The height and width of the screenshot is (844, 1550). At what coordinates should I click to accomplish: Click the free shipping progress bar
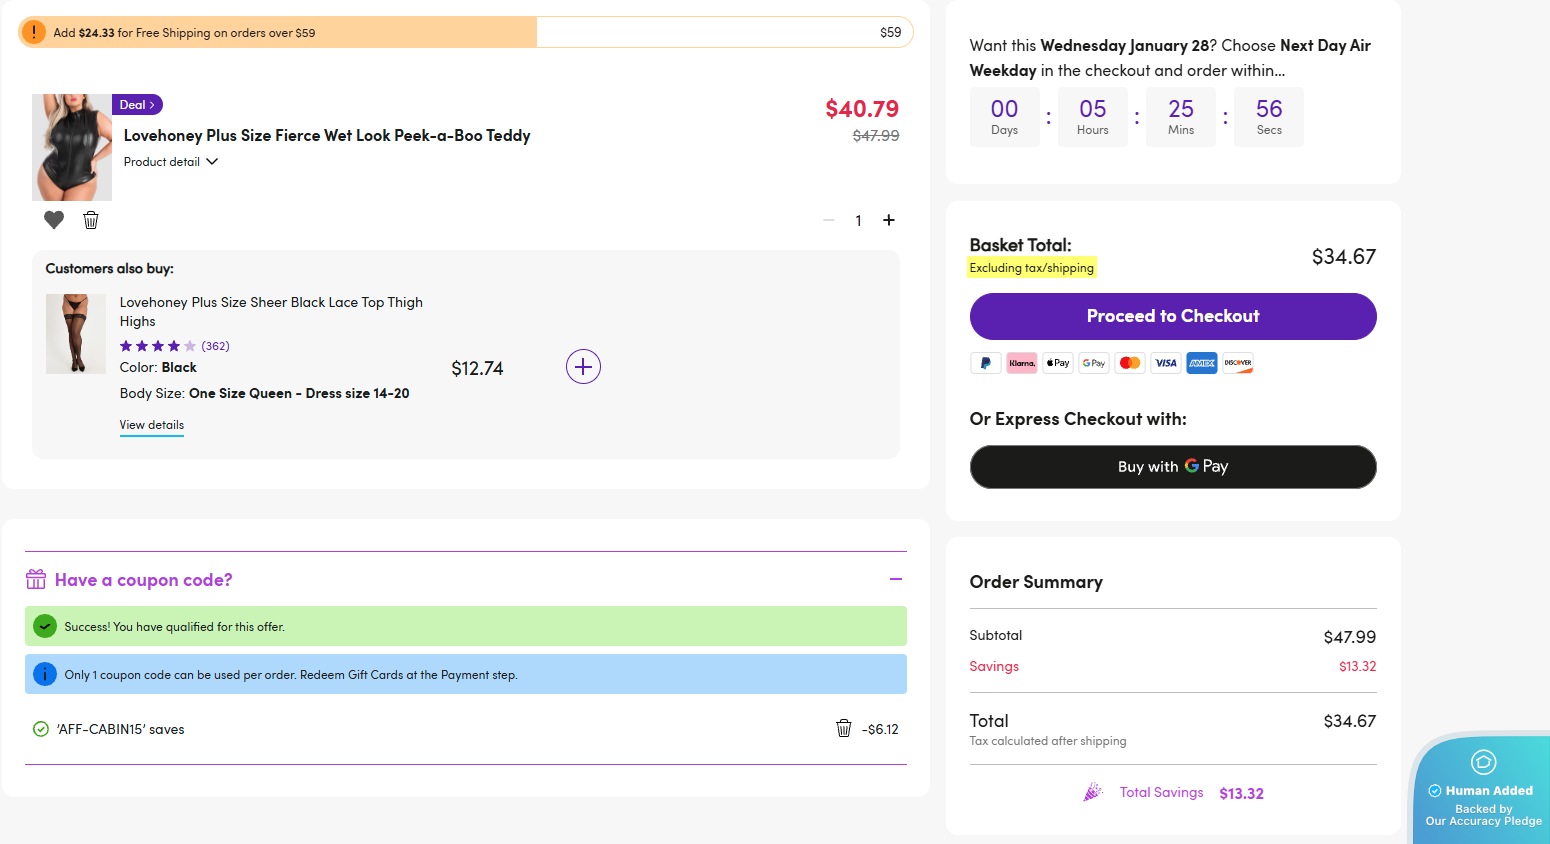[x=466, y=32]
